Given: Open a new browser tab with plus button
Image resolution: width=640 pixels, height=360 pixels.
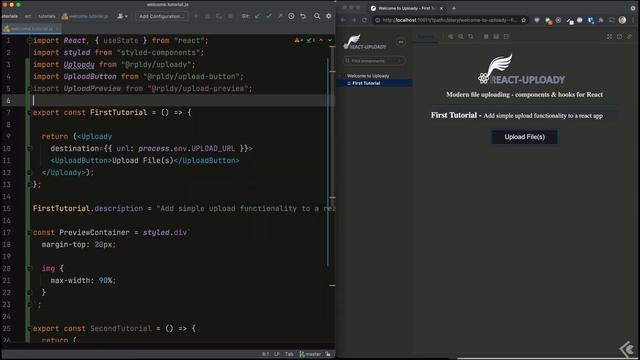Looking at the screenshot, I should tap(453, 8).
